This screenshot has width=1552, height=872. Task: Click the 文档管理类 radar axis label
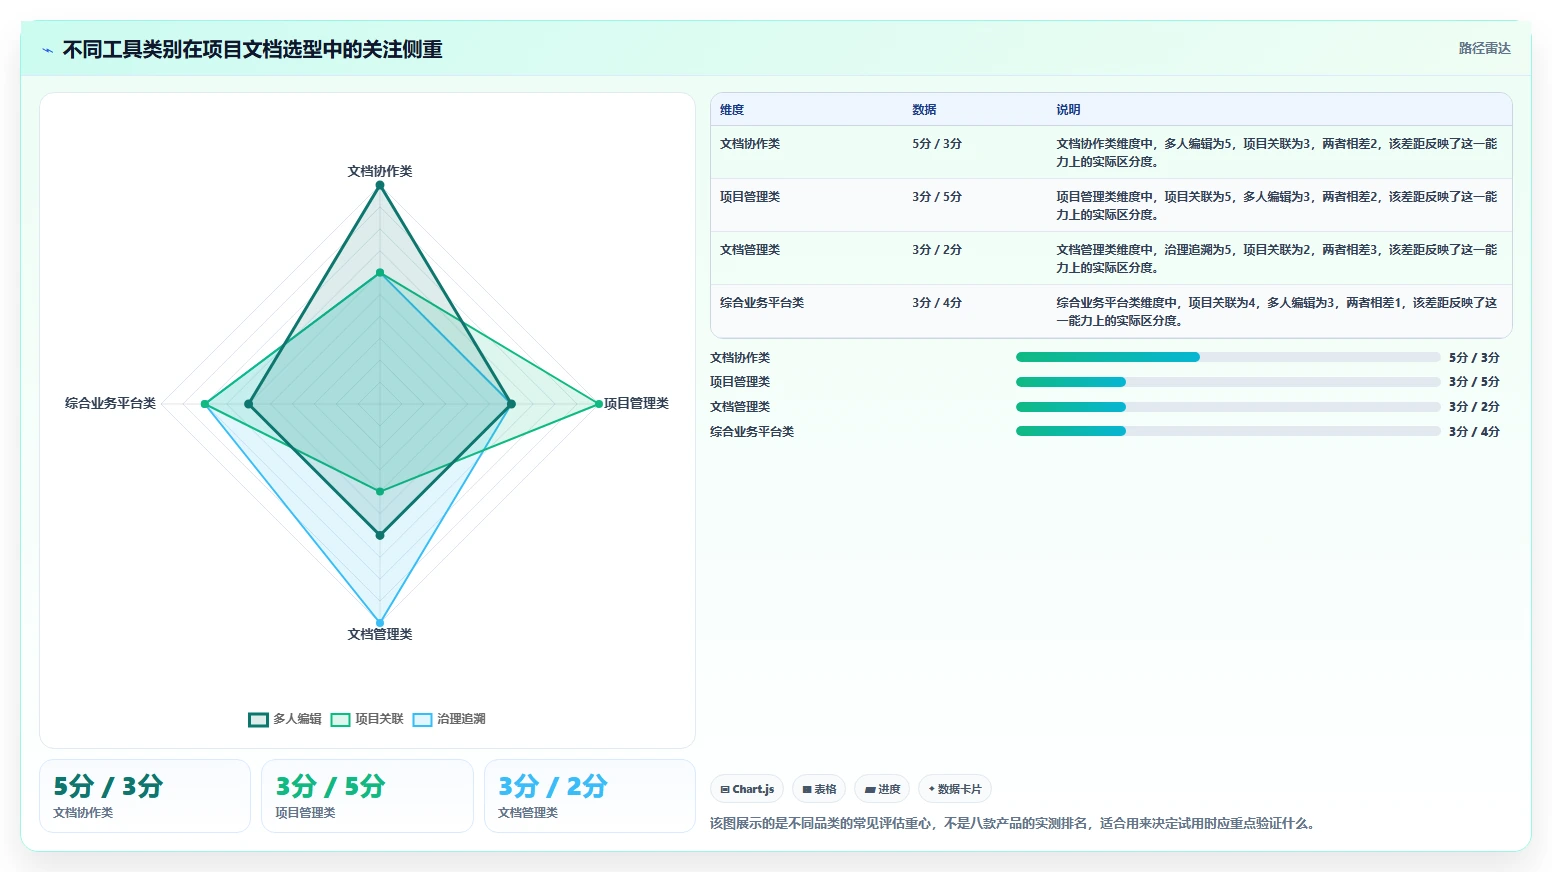(380, 634)
